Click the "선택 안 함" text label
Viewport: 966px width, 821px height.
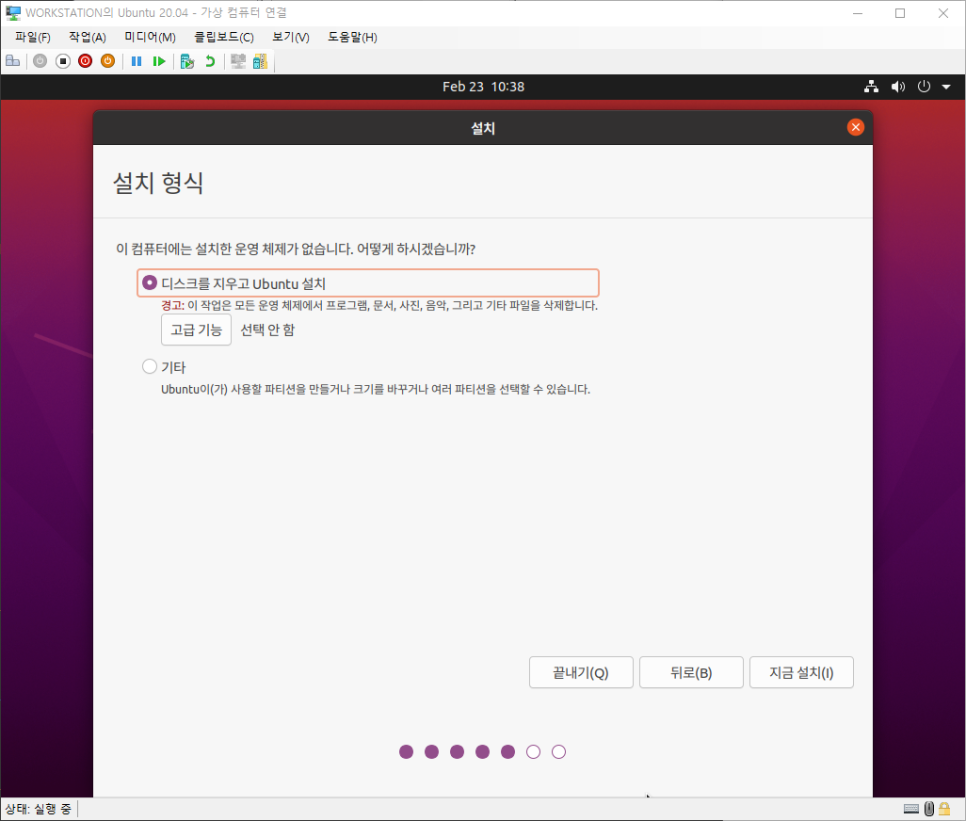267,330
